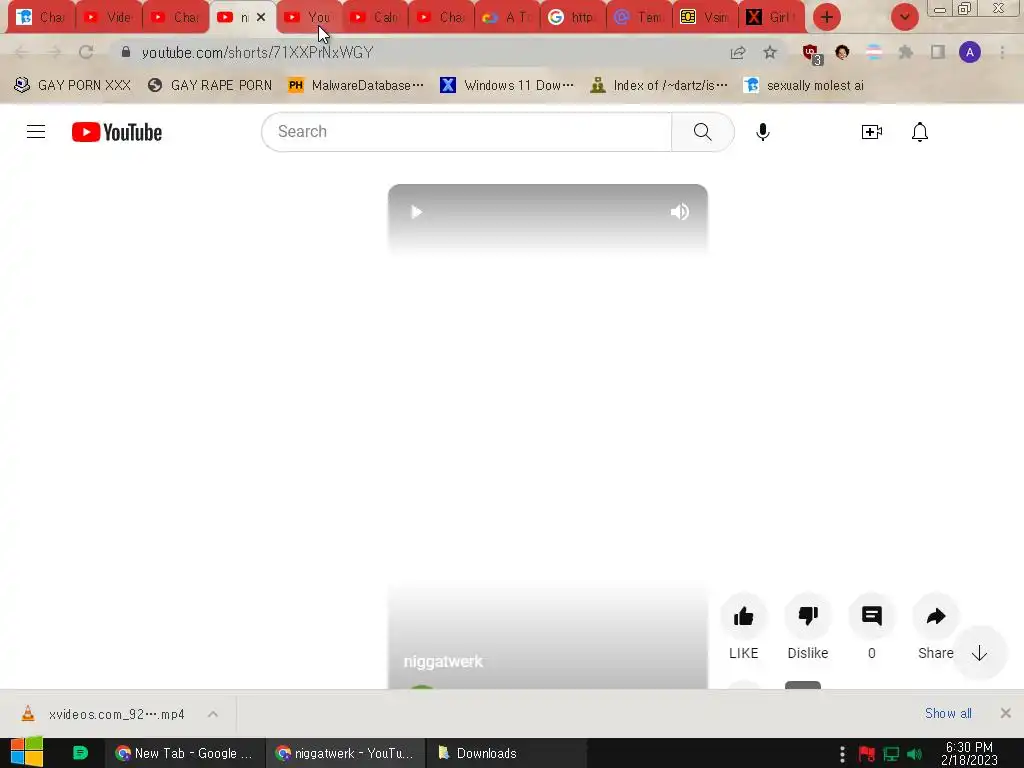Viewport: 1024px width, 768px height.
Task: Go forward to the next page
Action: click(54, 52)
